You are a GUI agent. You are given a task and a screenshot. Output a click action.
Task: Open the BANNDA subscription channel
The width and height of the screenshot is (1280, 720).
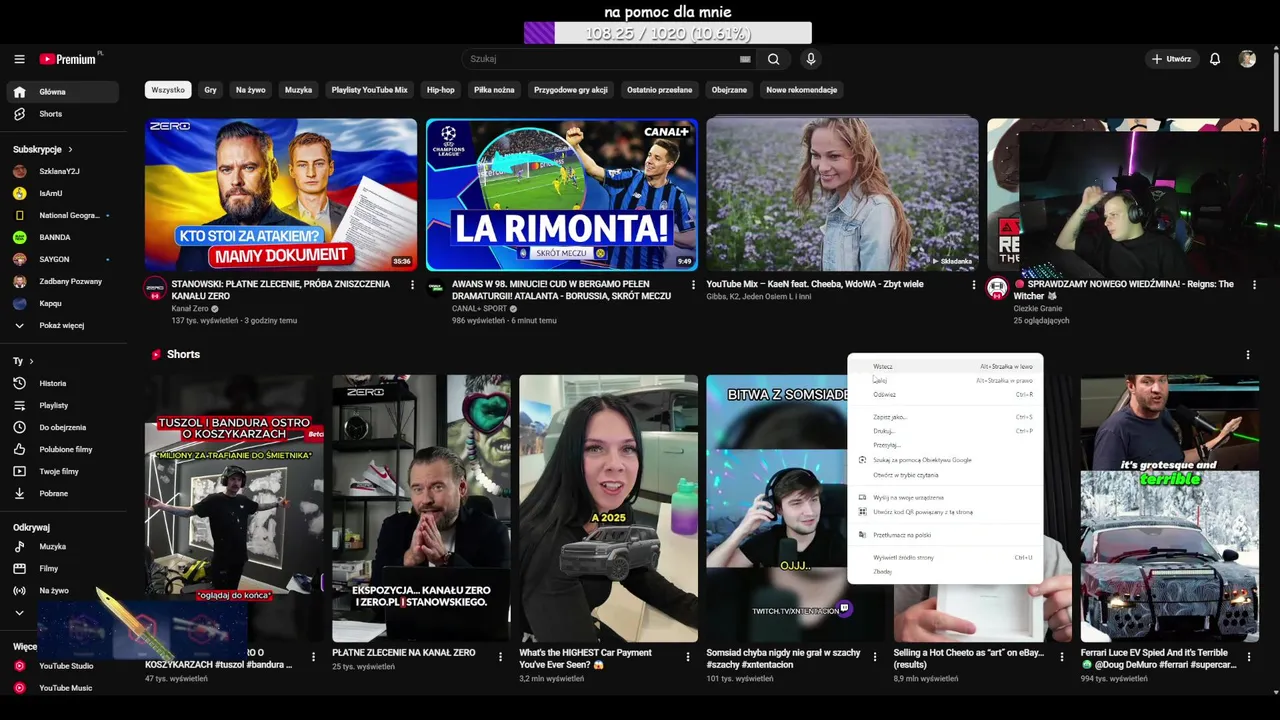coord(62,237)
